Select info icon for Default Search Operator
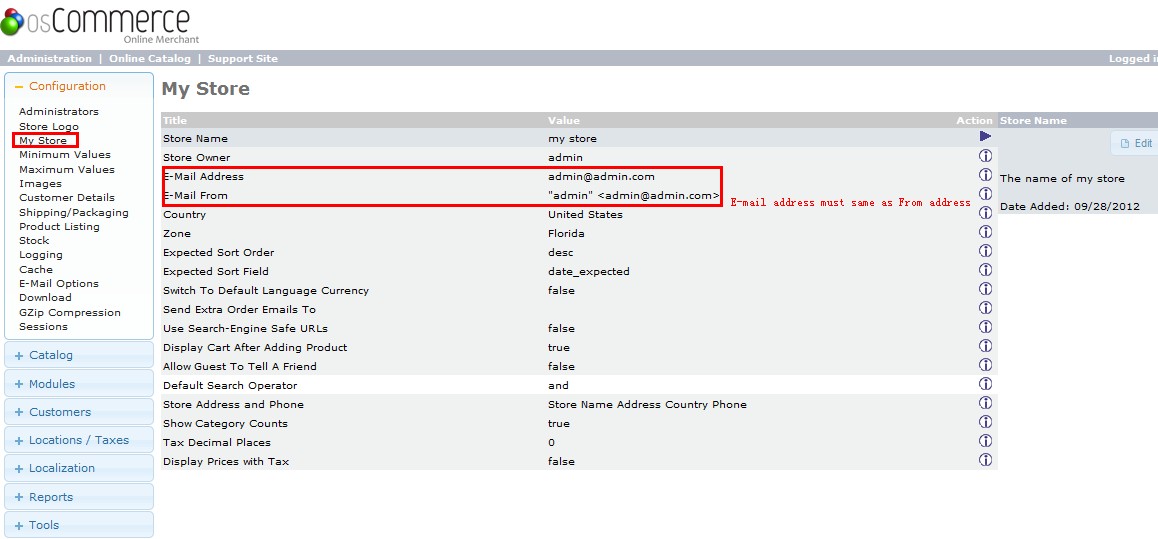 (985, 384)
